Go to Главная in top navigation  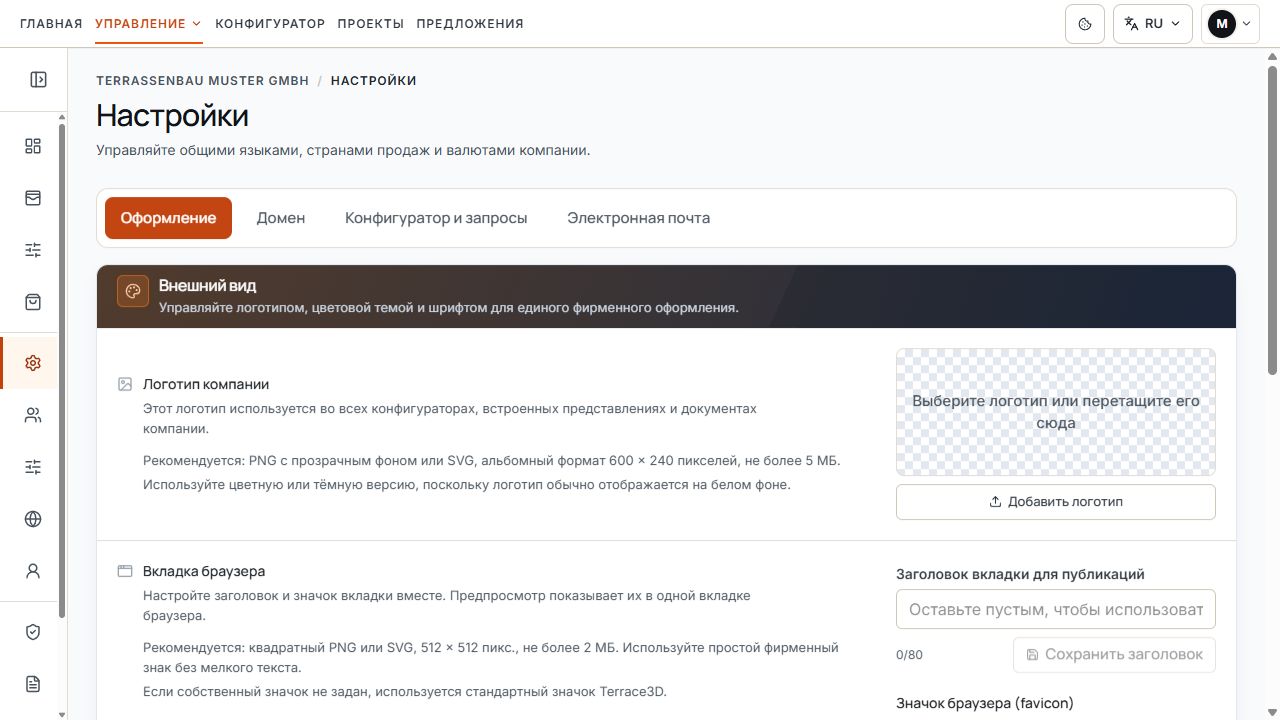click(x=51, y=24)
